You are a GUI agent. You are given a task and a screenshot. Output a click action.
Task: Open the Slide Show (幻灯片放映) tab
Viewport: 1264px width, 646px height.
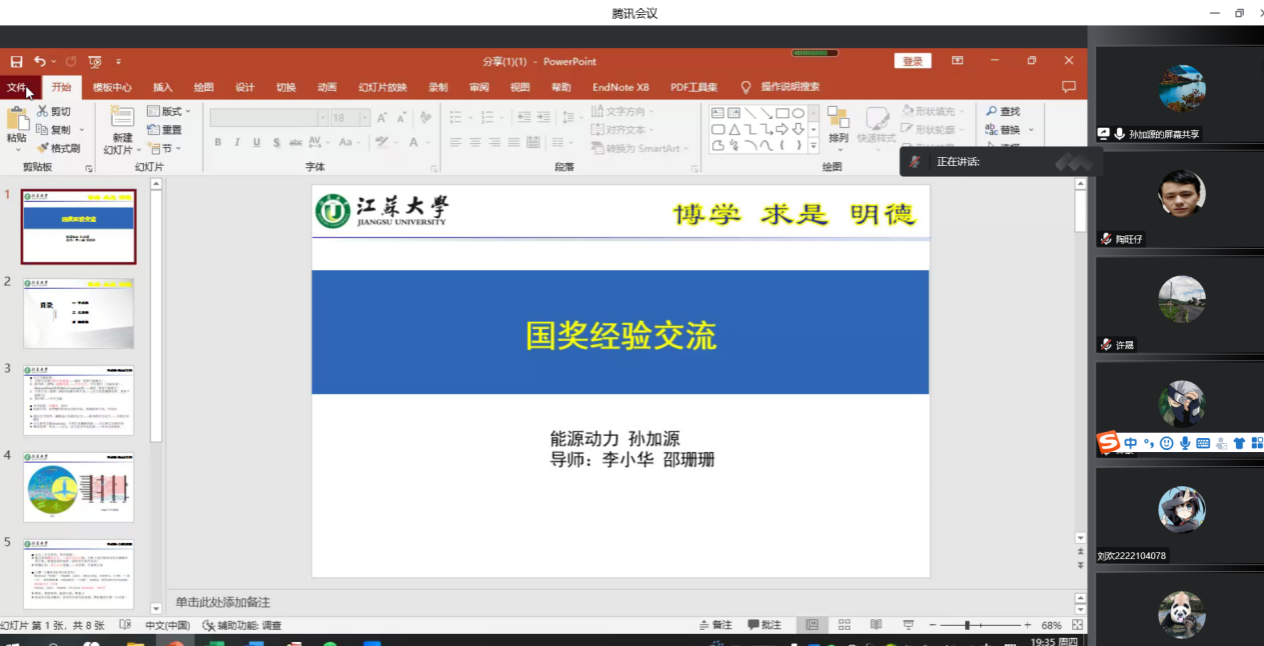[x=382, y=87]
